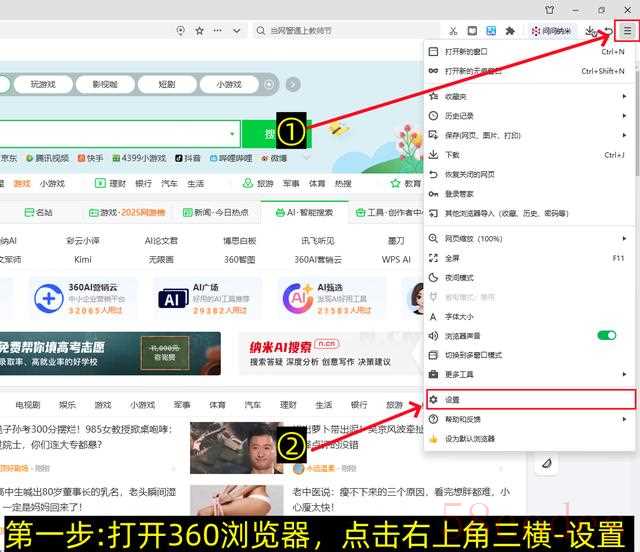The height and width of the screenshot is (552, 640).
Task: Click the blue translate icon in toolbar
Action: [x=491, y=31]
